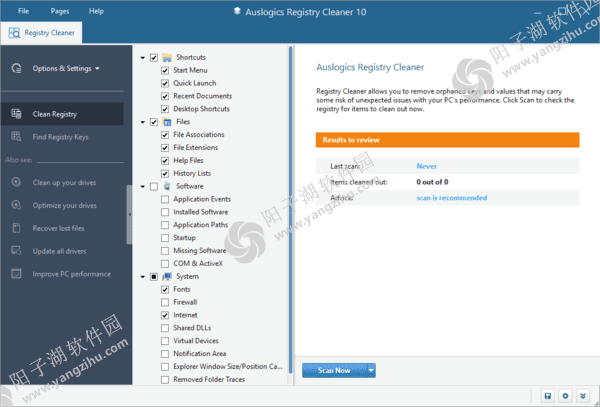600x407 pixels.
Task: Select the History Lists row
Action: [192, 173]
